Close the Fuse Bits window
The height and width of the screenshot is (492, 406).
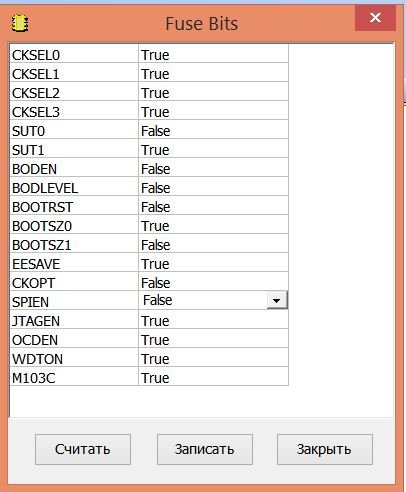point(375,17)
